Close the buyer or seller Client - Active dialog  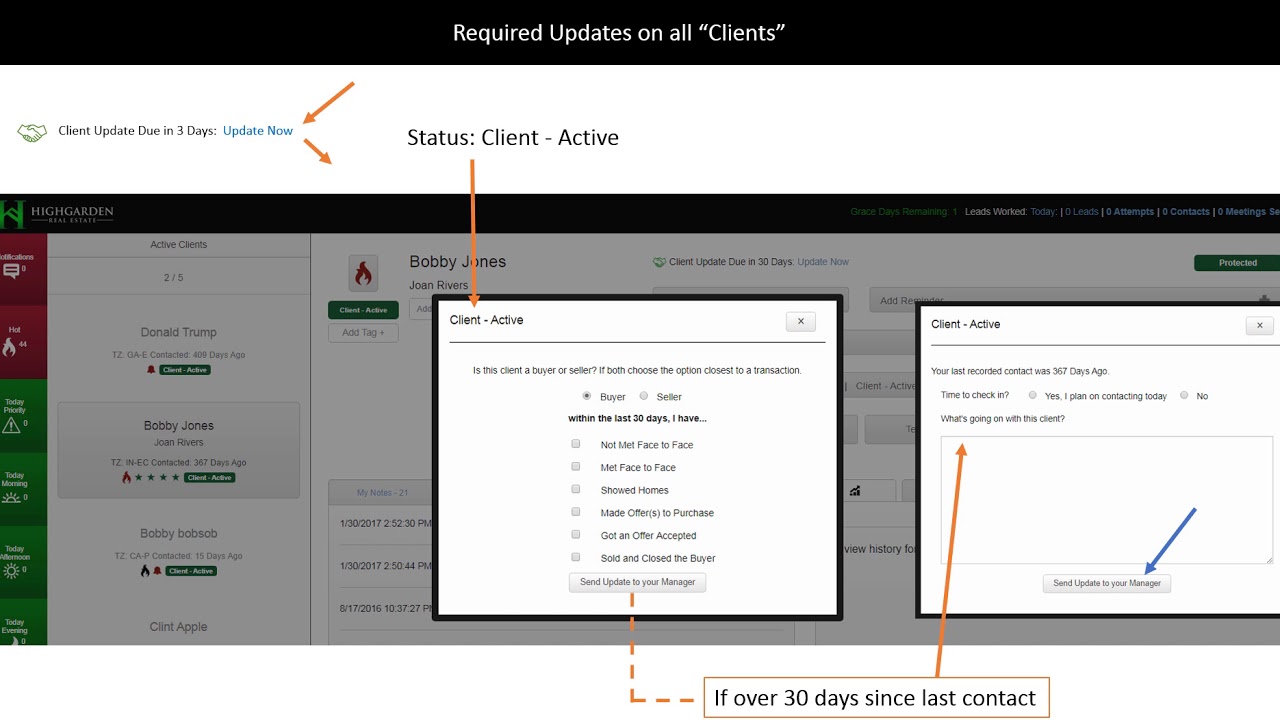click(800, 321)
